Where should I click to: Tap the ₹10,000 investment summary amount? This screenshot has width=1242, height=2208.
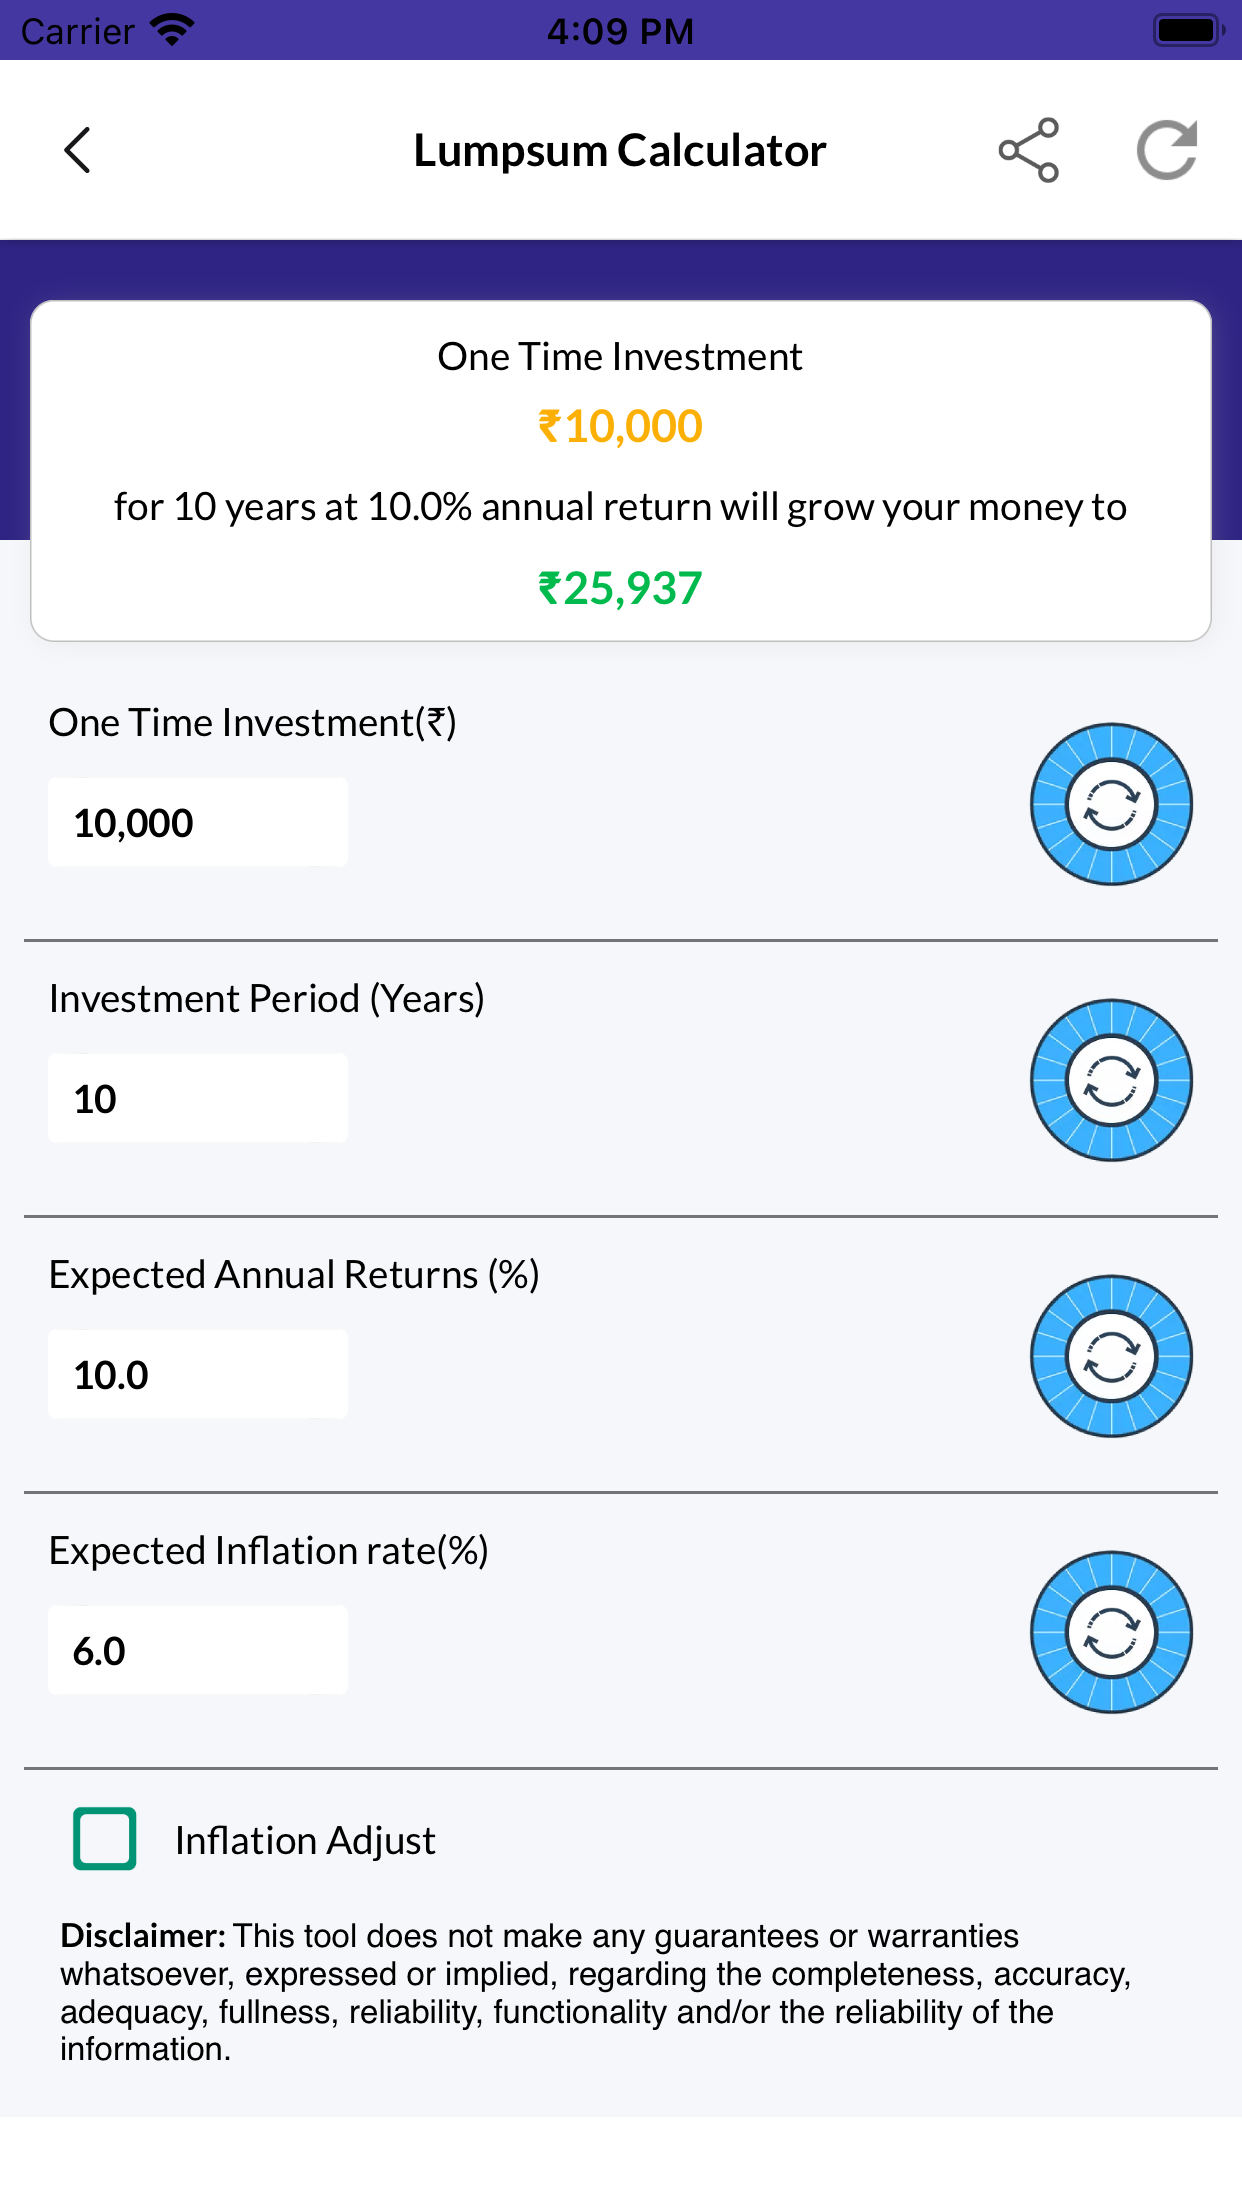(x=620, y=426)
